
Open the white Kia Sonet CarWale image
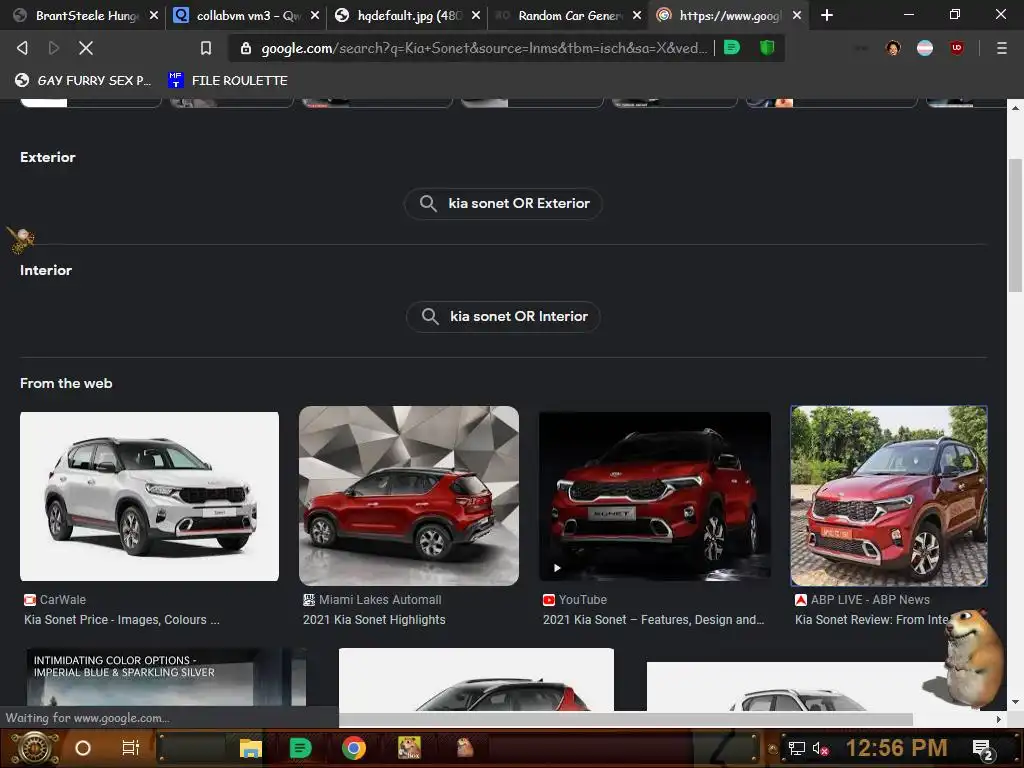(150, 496)
